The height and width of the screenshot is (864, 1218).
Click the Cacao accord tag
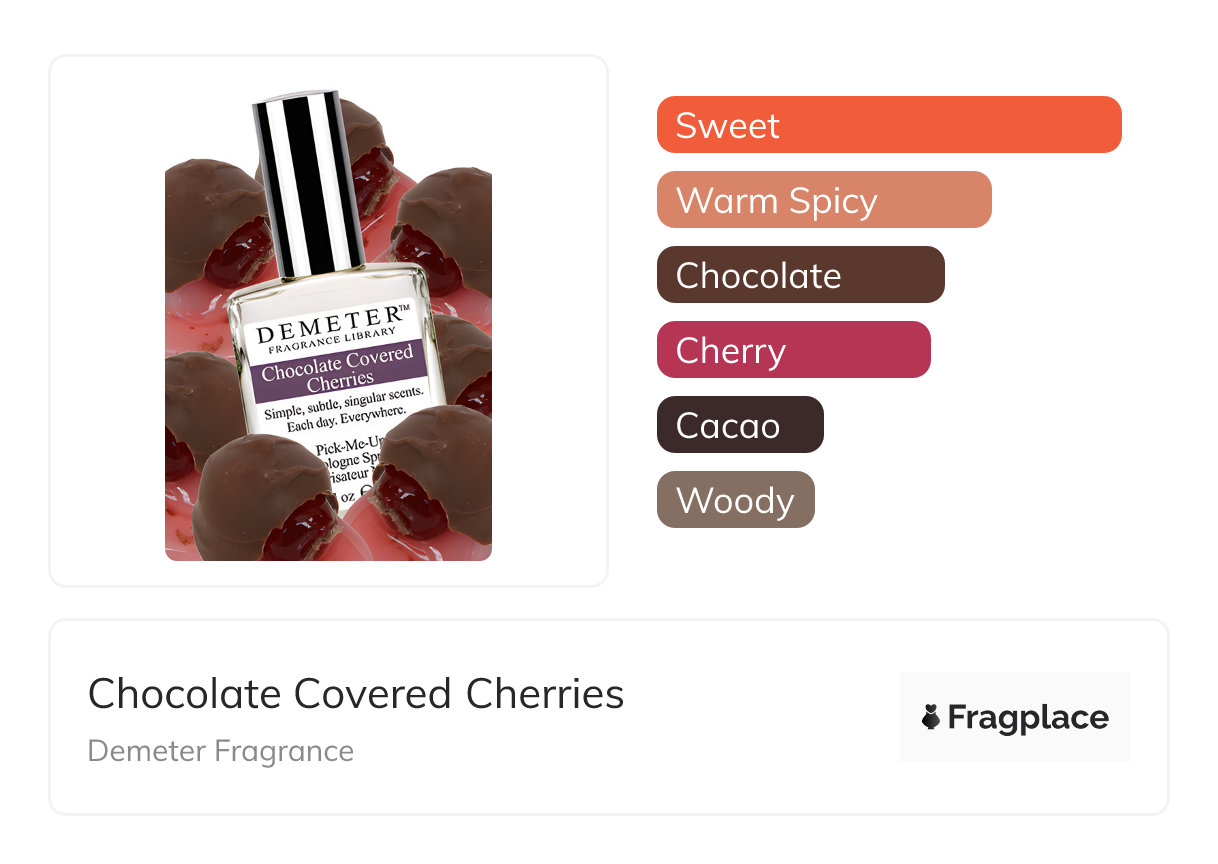[740, 425]
